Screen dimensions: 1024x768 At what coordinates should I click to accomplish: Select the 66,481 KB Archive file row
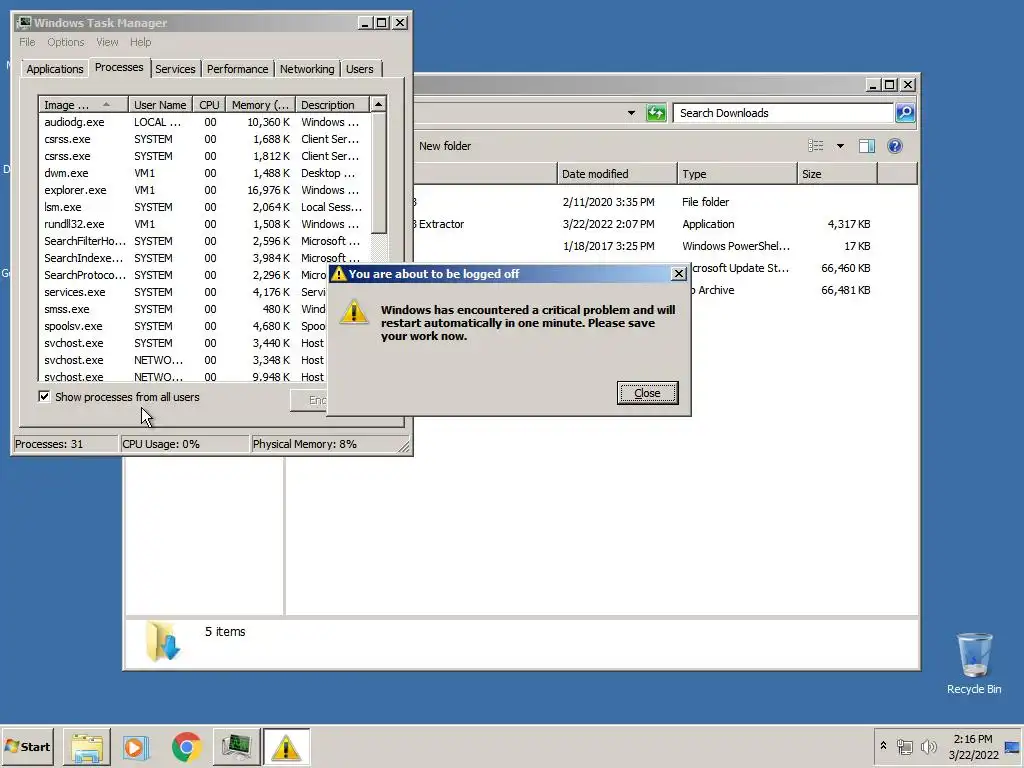click(x=782, y=290)
